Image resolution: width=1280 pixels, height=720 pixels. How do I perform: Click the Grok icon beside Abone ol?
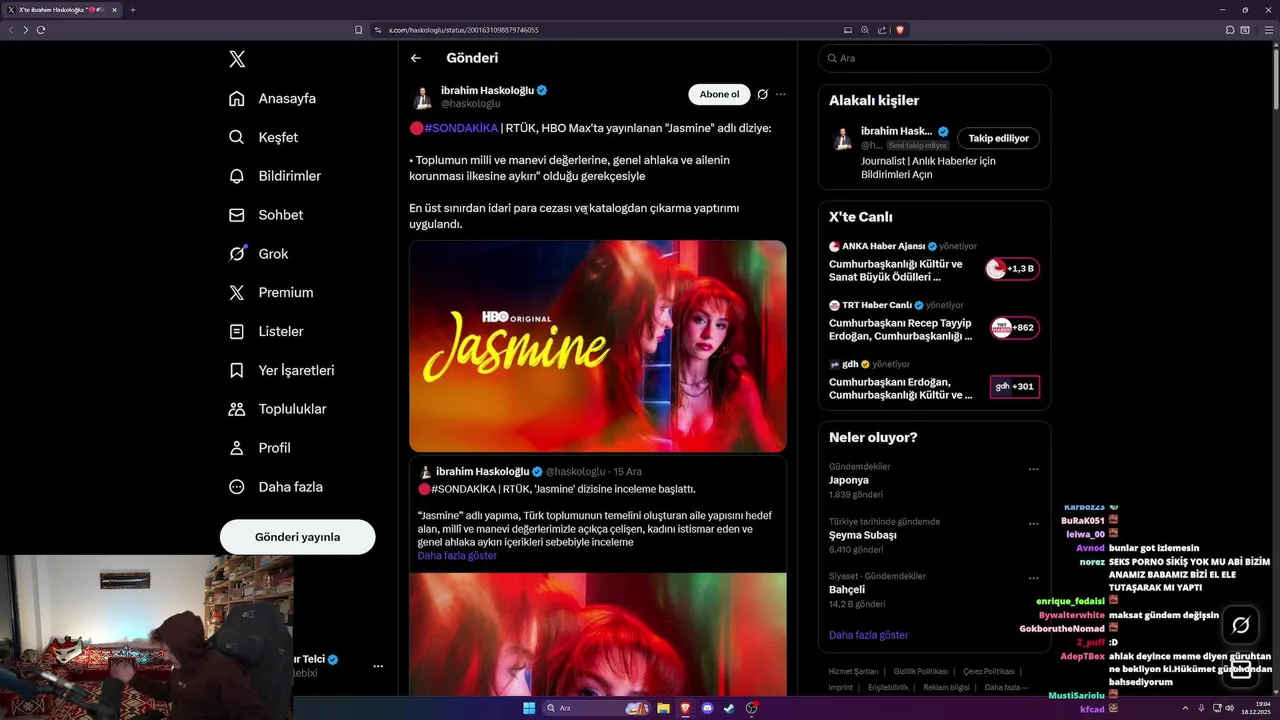(x=763, y=94)
